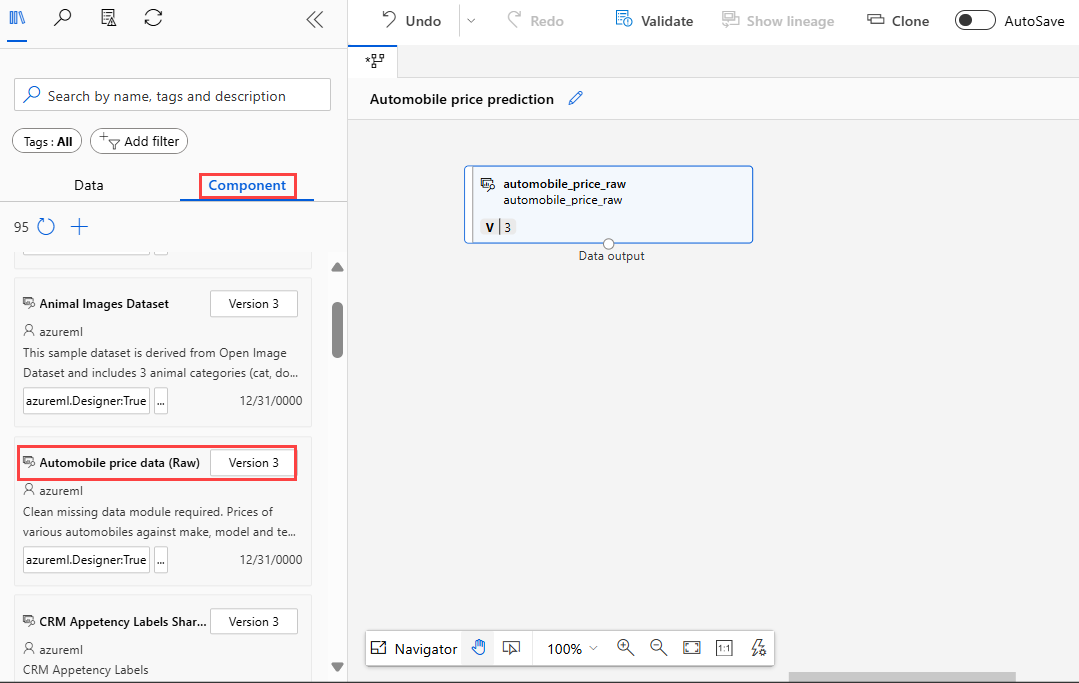Click the down arrow of asset list scrollbar

click(x=337, y=666)
